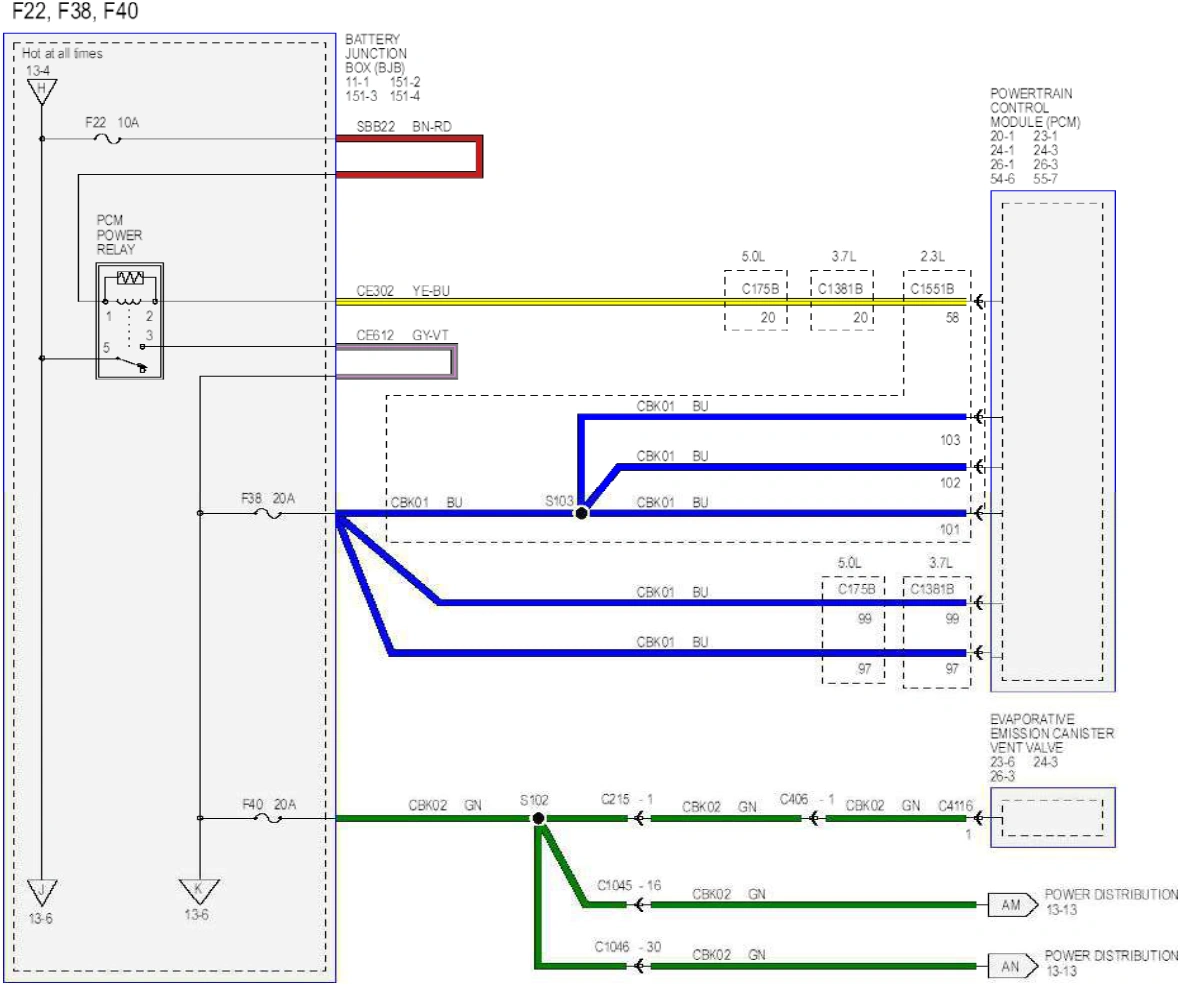Click the 'POWERTRAIN CONTROL MODULE (PCM)' label
The height and width of the screenshot is (985, 1180).
coord(1035,108)
